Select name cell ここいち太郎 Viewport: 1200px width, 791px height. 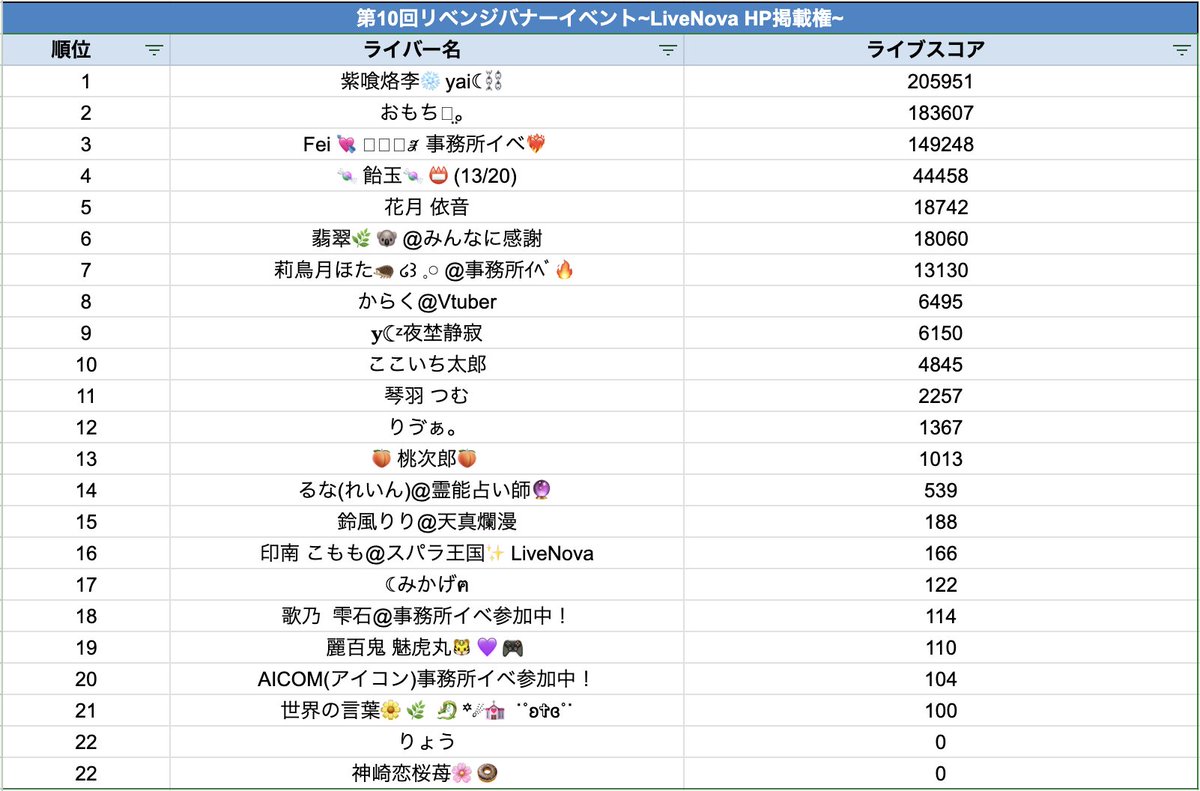[x=427, y=365]
